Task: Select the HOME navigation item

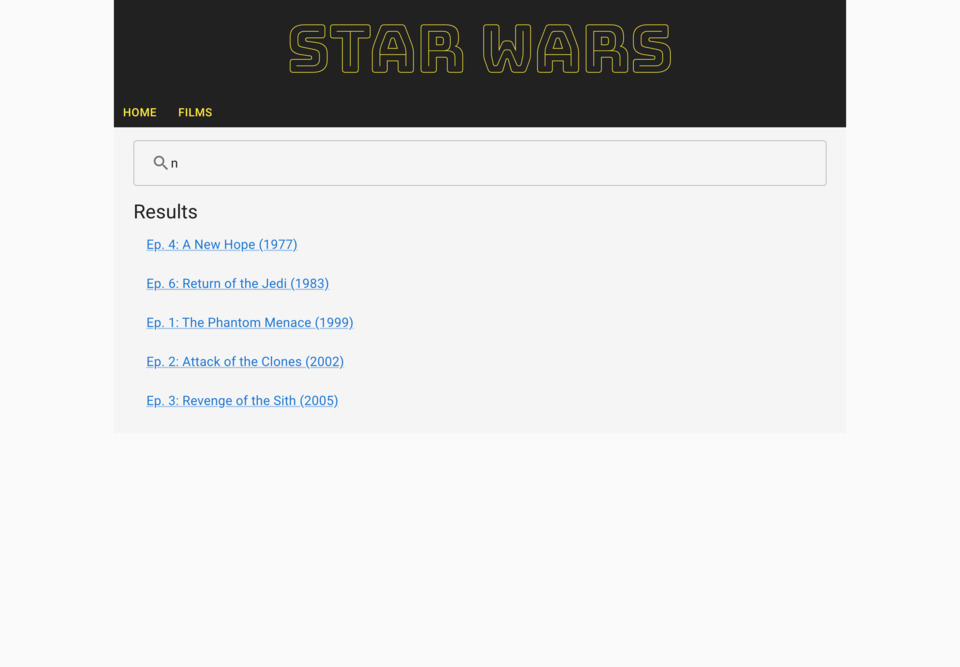Action: pyautogui.click(x=139, y=112)
